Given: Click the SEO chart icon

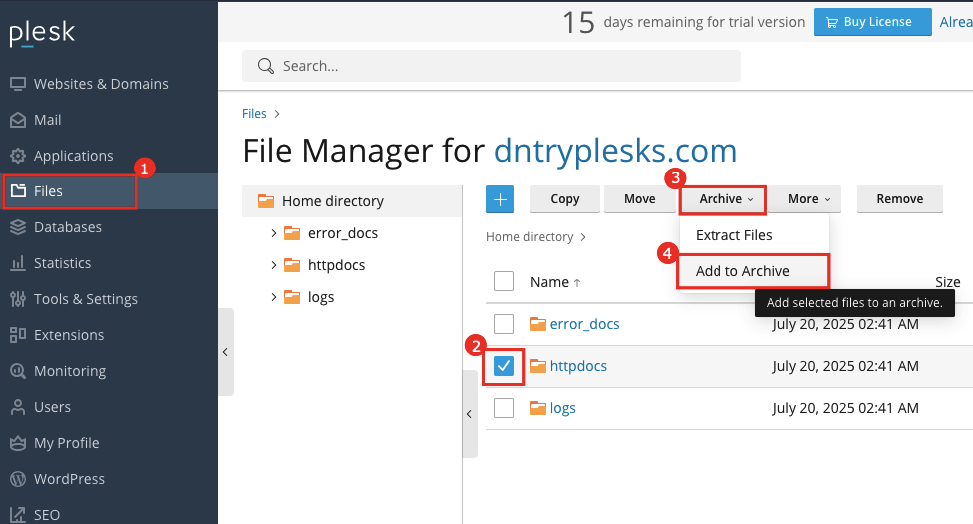Looking at the screenshot, I should (x=18, y=515).
